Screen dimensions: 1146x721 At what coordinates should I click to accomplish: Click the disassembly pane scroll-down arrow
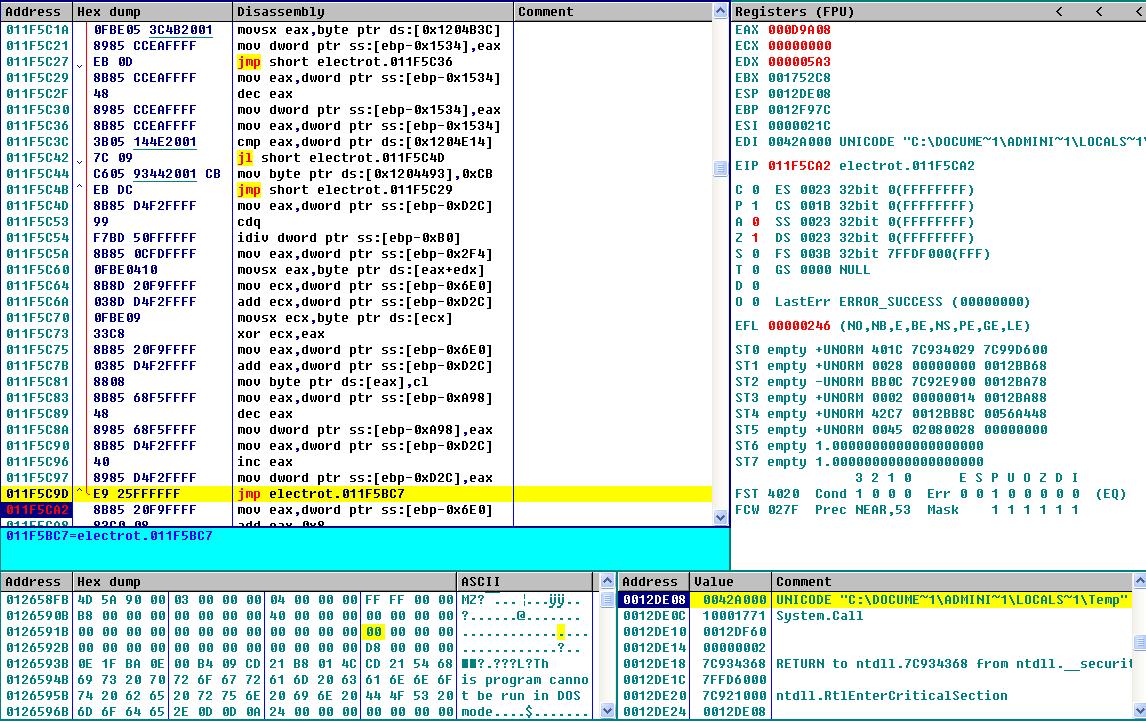(x=721, y=517)
